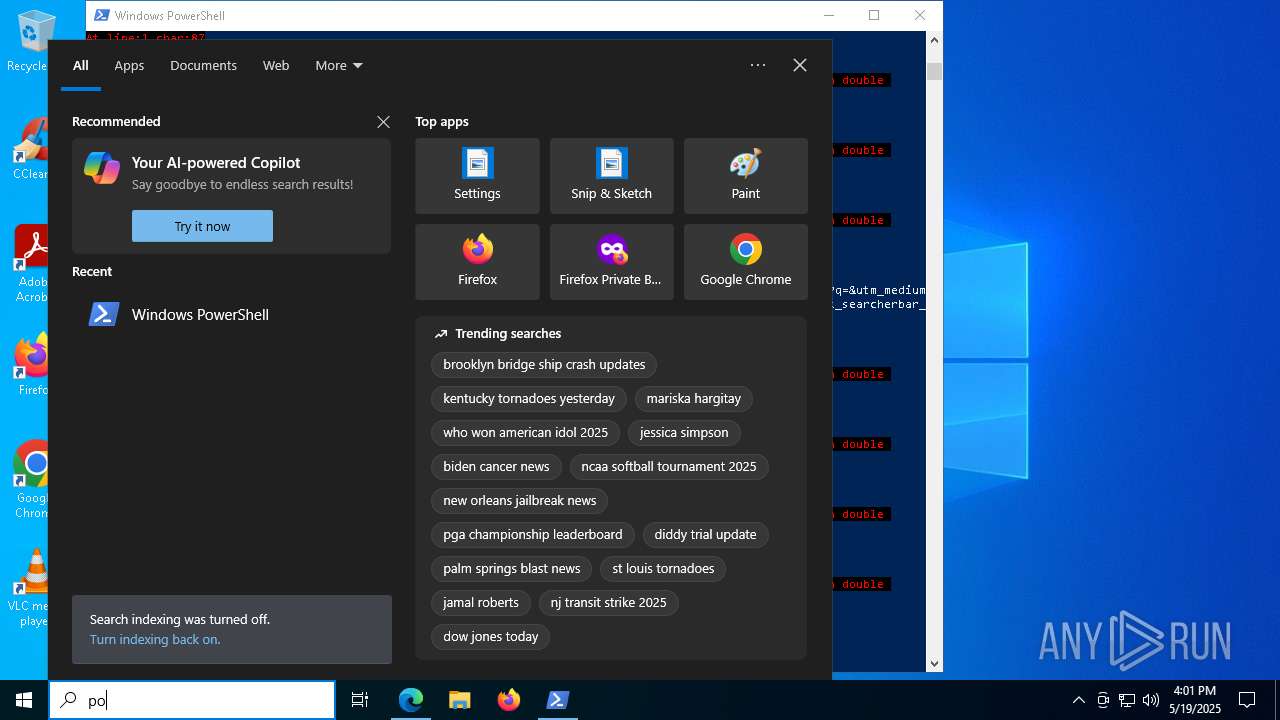Switch to Web search tab
1280x720 pixels.
[276, 65]
